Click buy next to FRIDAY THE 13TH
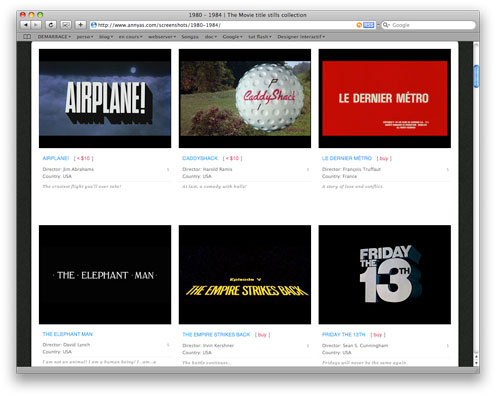The image size is (496, 396). click(378, 334)
